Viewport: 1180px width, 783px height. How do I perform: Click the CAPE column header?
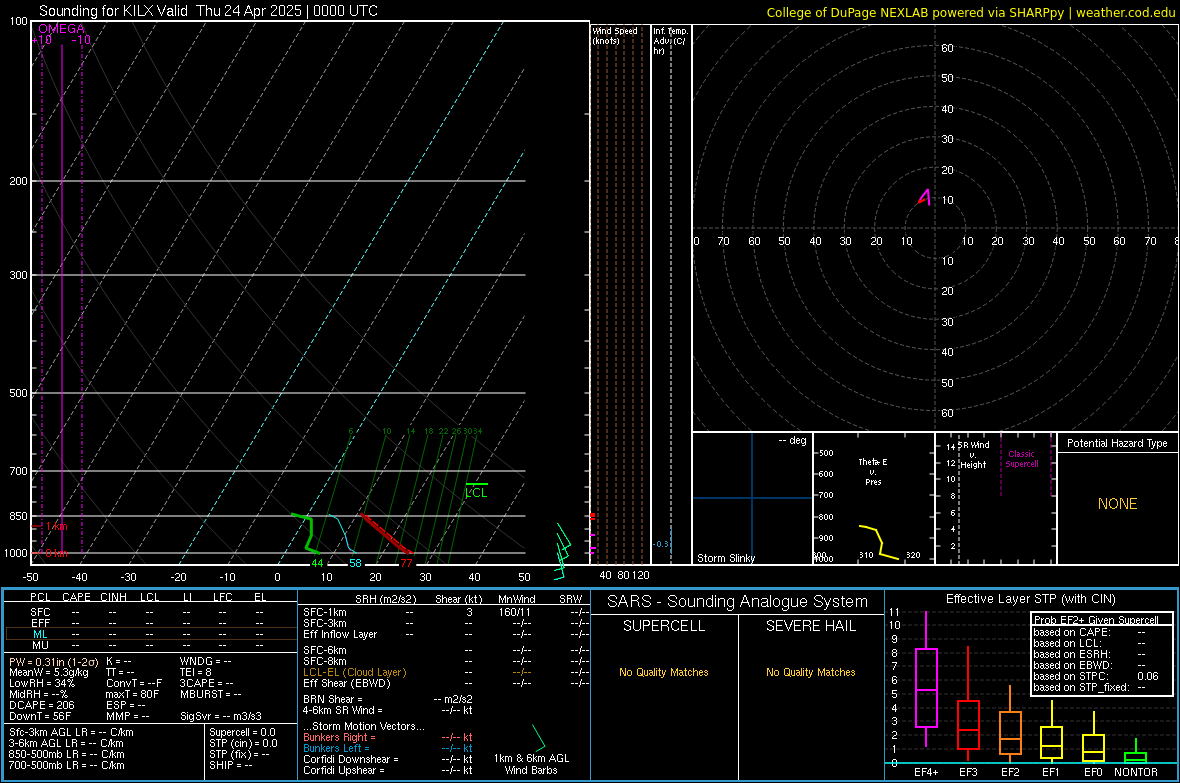click(x=76, y=597)
